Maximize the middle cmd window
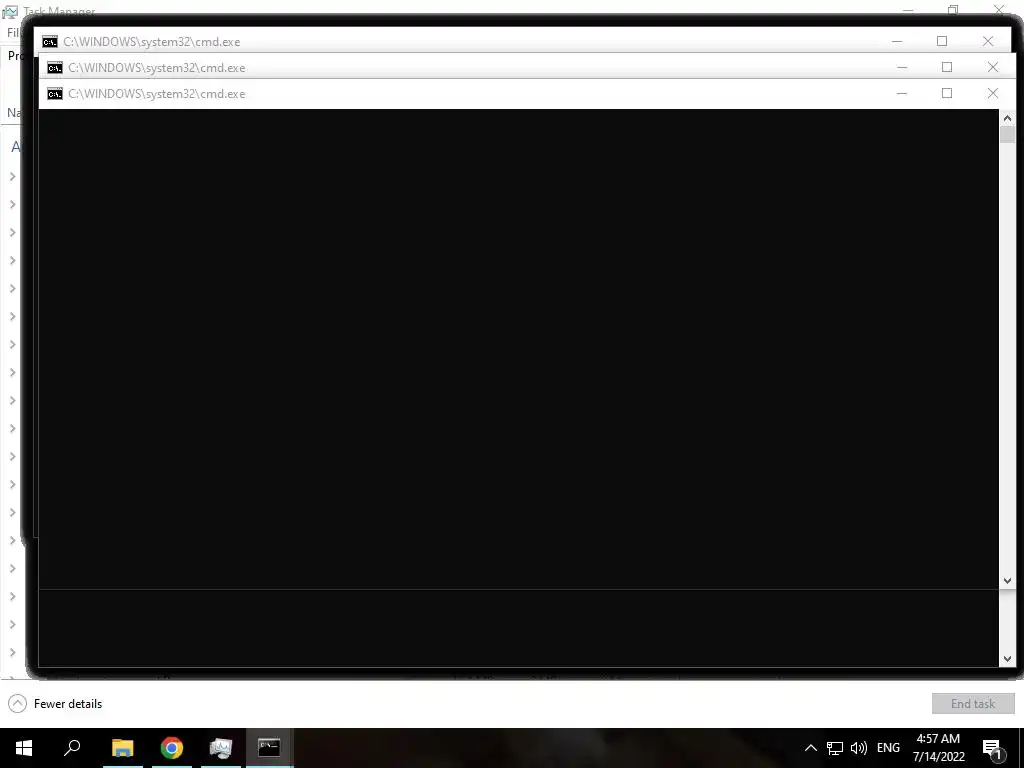Image resolution: width=1024 pixels, height=768 pixels. click(947, 67)
